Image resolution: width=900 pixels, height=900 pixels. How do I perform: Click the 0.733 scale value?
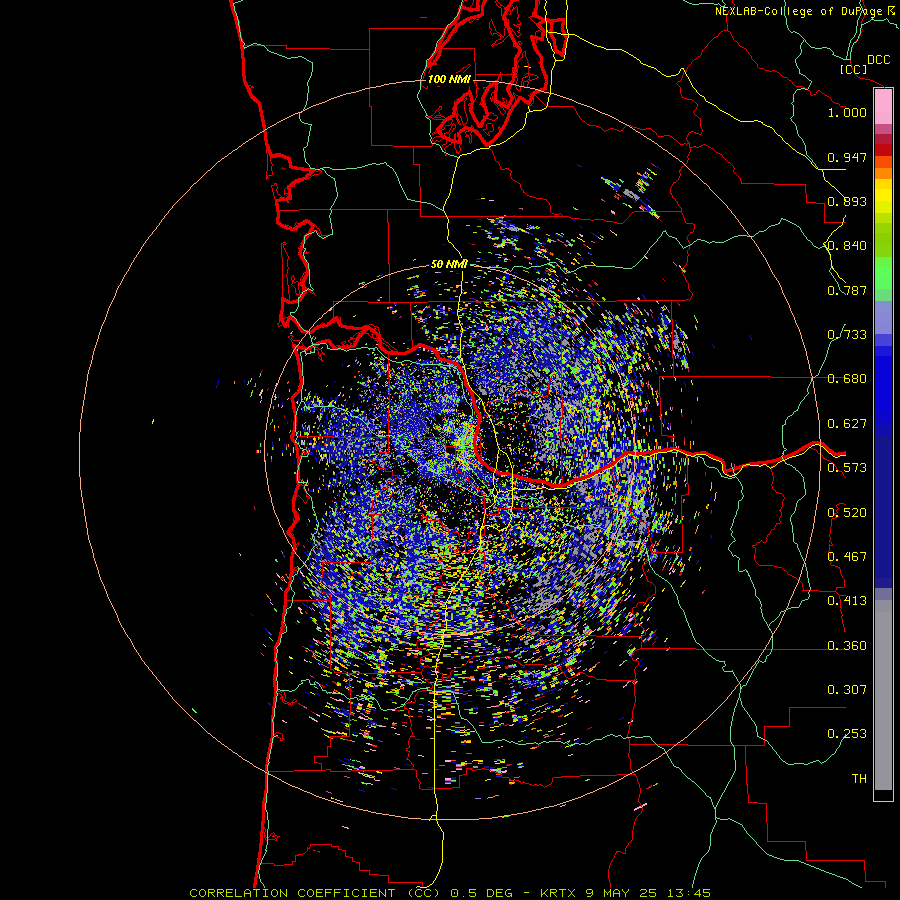[847, 335]
